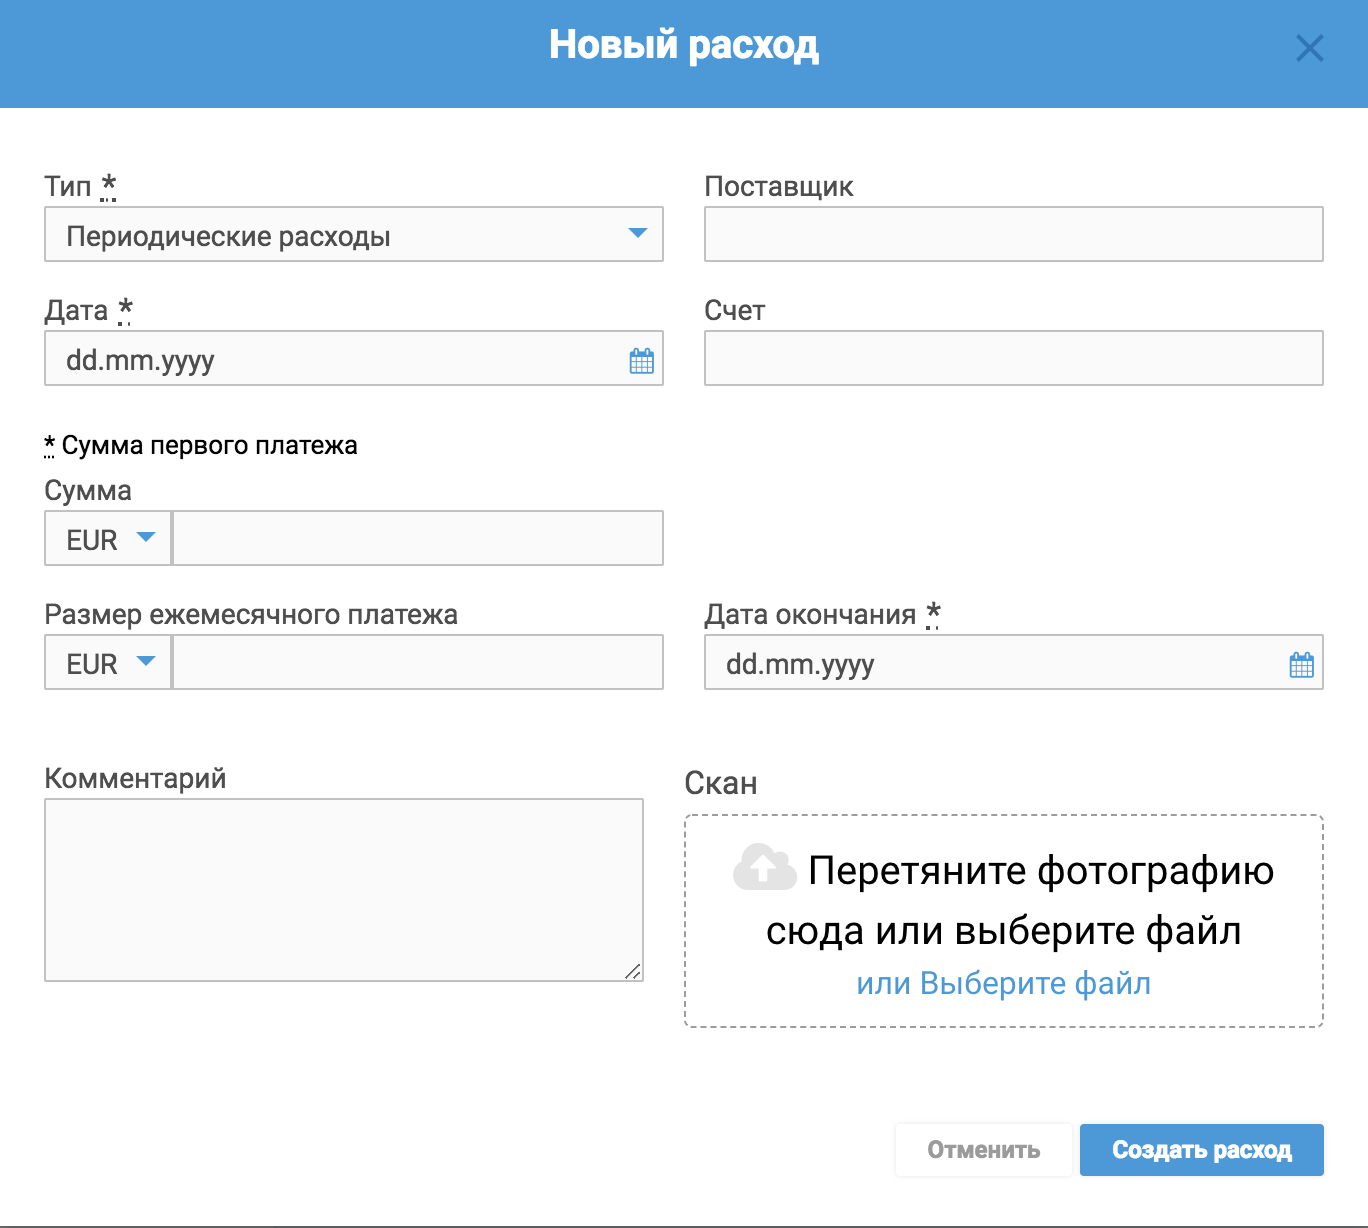Focus the monthly payment amount input

pyautogui.click(x=418, y=662)
